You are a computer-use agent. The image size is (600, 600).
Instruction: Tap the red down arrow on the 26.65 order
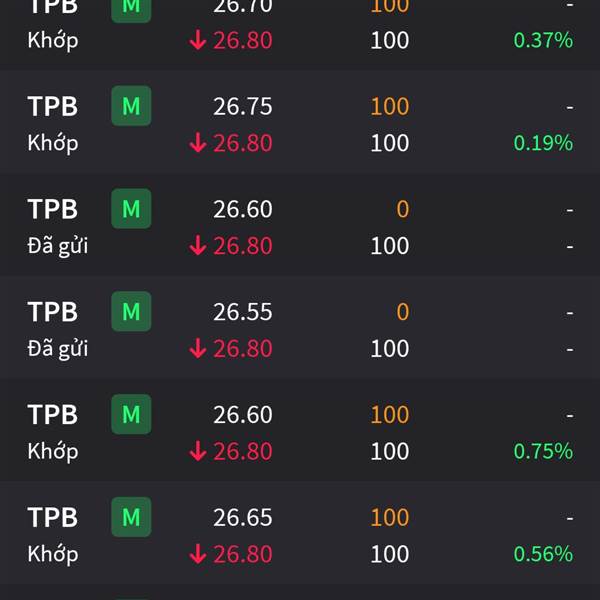click(x=198, y=554)
